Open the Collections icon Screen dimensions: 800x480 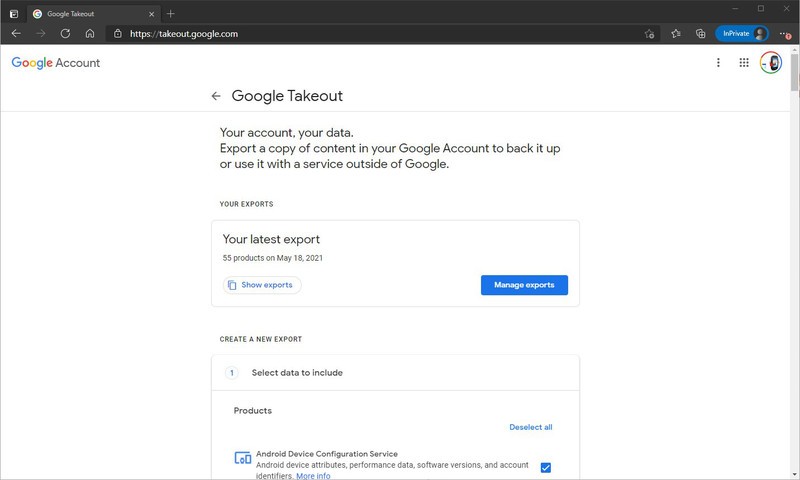(701, 34)
